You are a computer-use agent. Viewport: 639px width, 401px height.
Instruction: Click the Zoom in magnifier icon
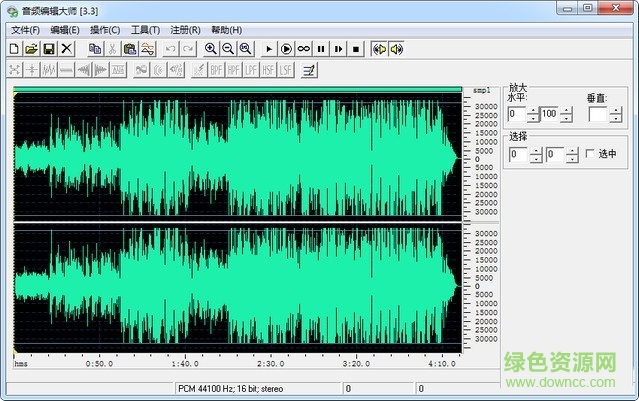coord(211,48)
